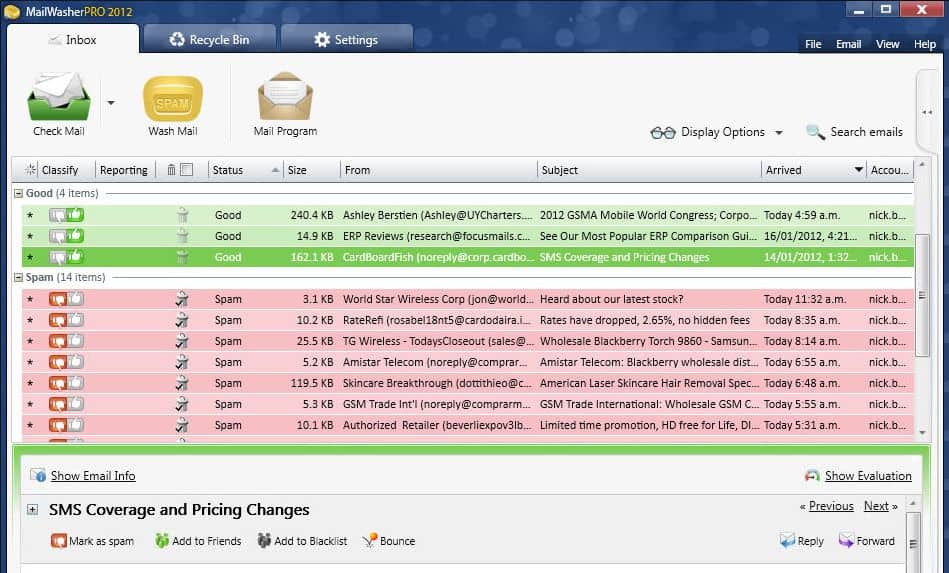The image size is (949, 573).
Task: Click Show Email Info link
Action: pos(93,476)
